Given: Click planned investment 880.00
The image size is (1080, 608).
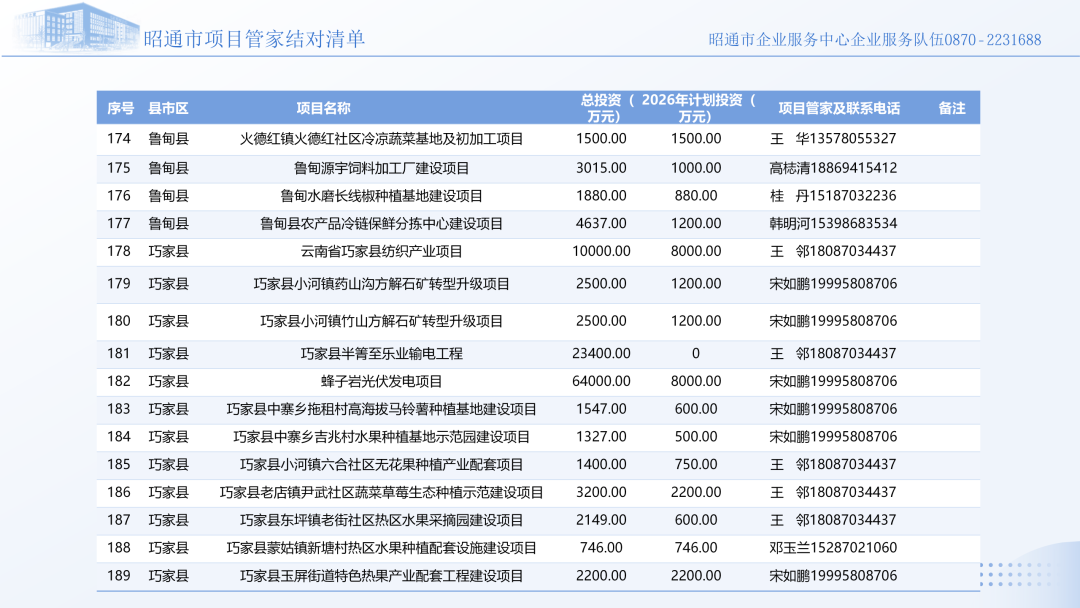Looking at the screenshot, I should 696,196.
